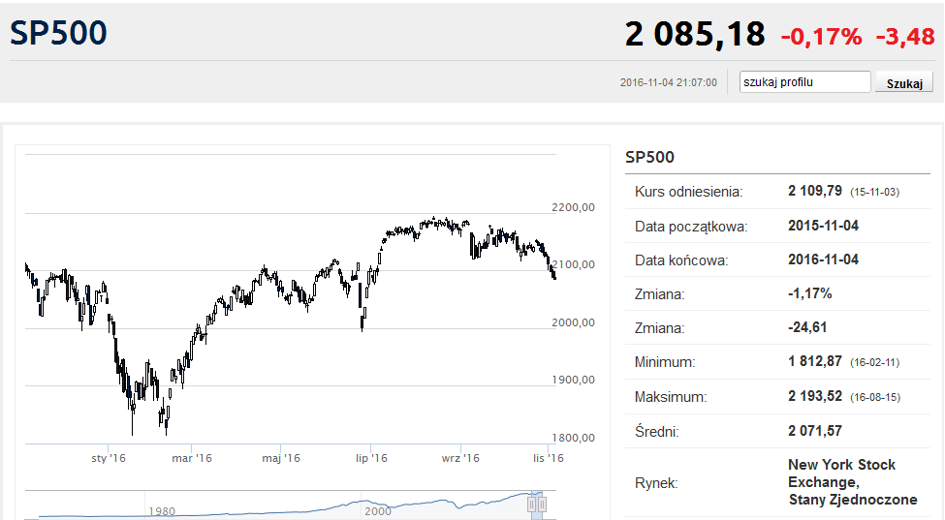Click the 'szukaj profilu' search field
Screen dimensions: 945x520
[805, 82]
